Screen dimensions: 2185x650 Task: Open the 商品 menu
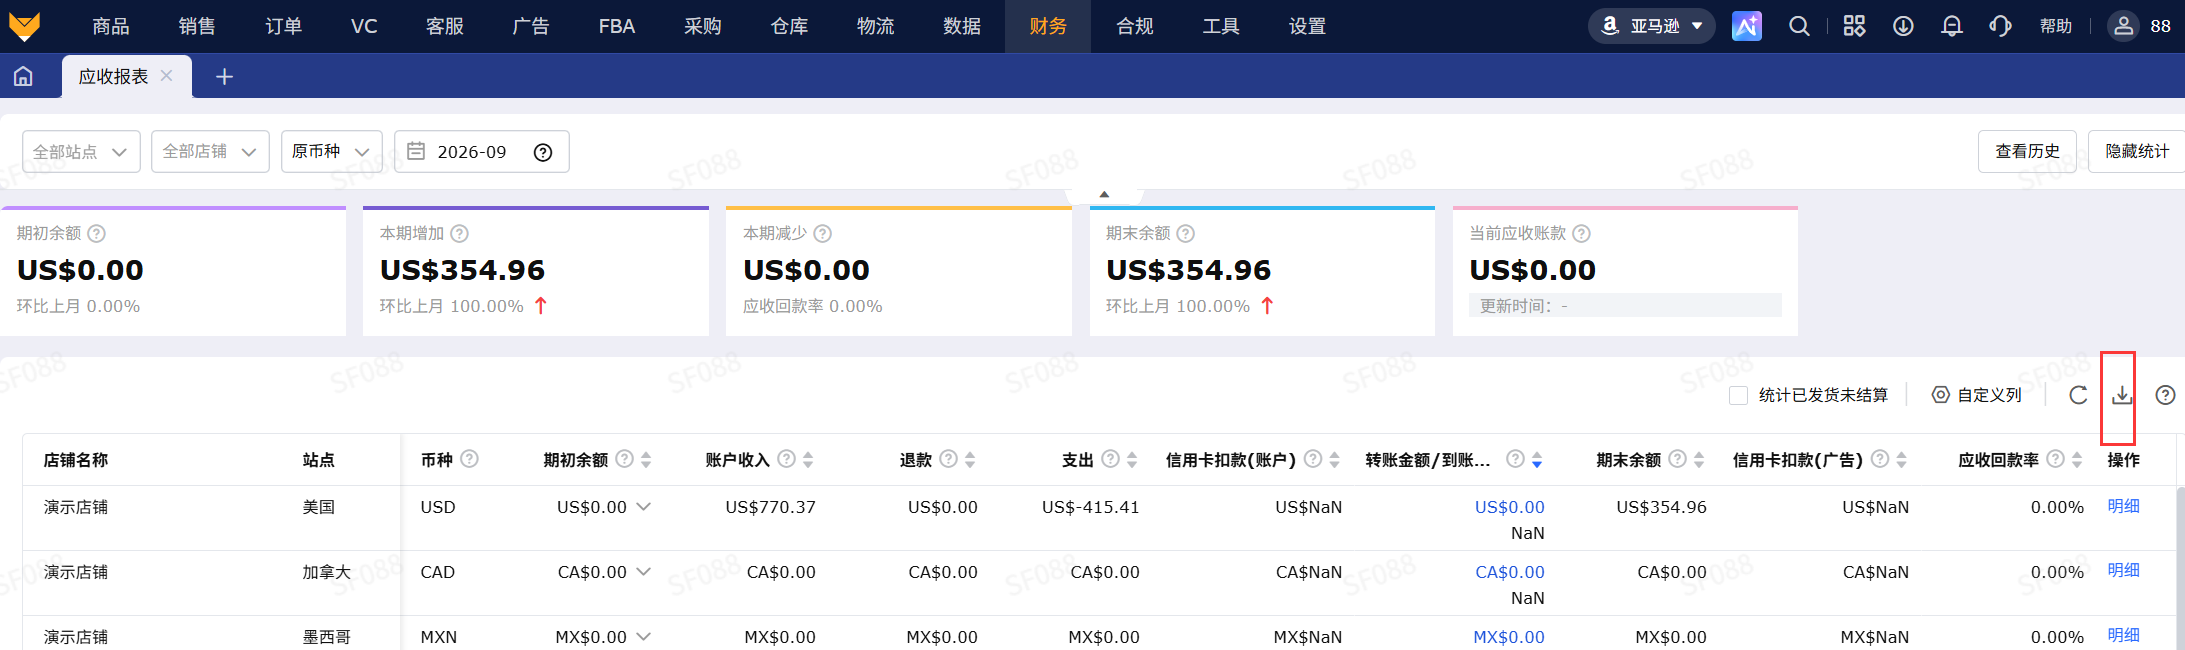click(x=111, y=26)
